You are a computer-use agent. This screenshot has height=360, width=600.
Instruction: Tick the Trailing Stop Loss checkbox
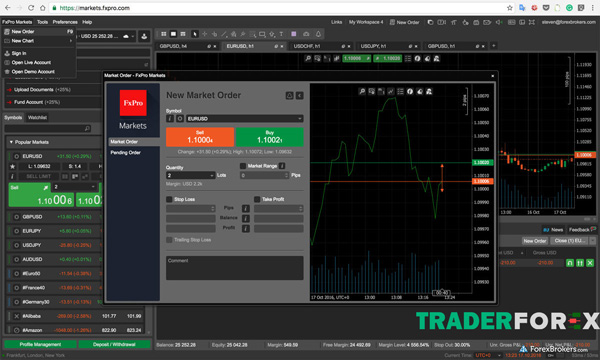pos(169,240)
